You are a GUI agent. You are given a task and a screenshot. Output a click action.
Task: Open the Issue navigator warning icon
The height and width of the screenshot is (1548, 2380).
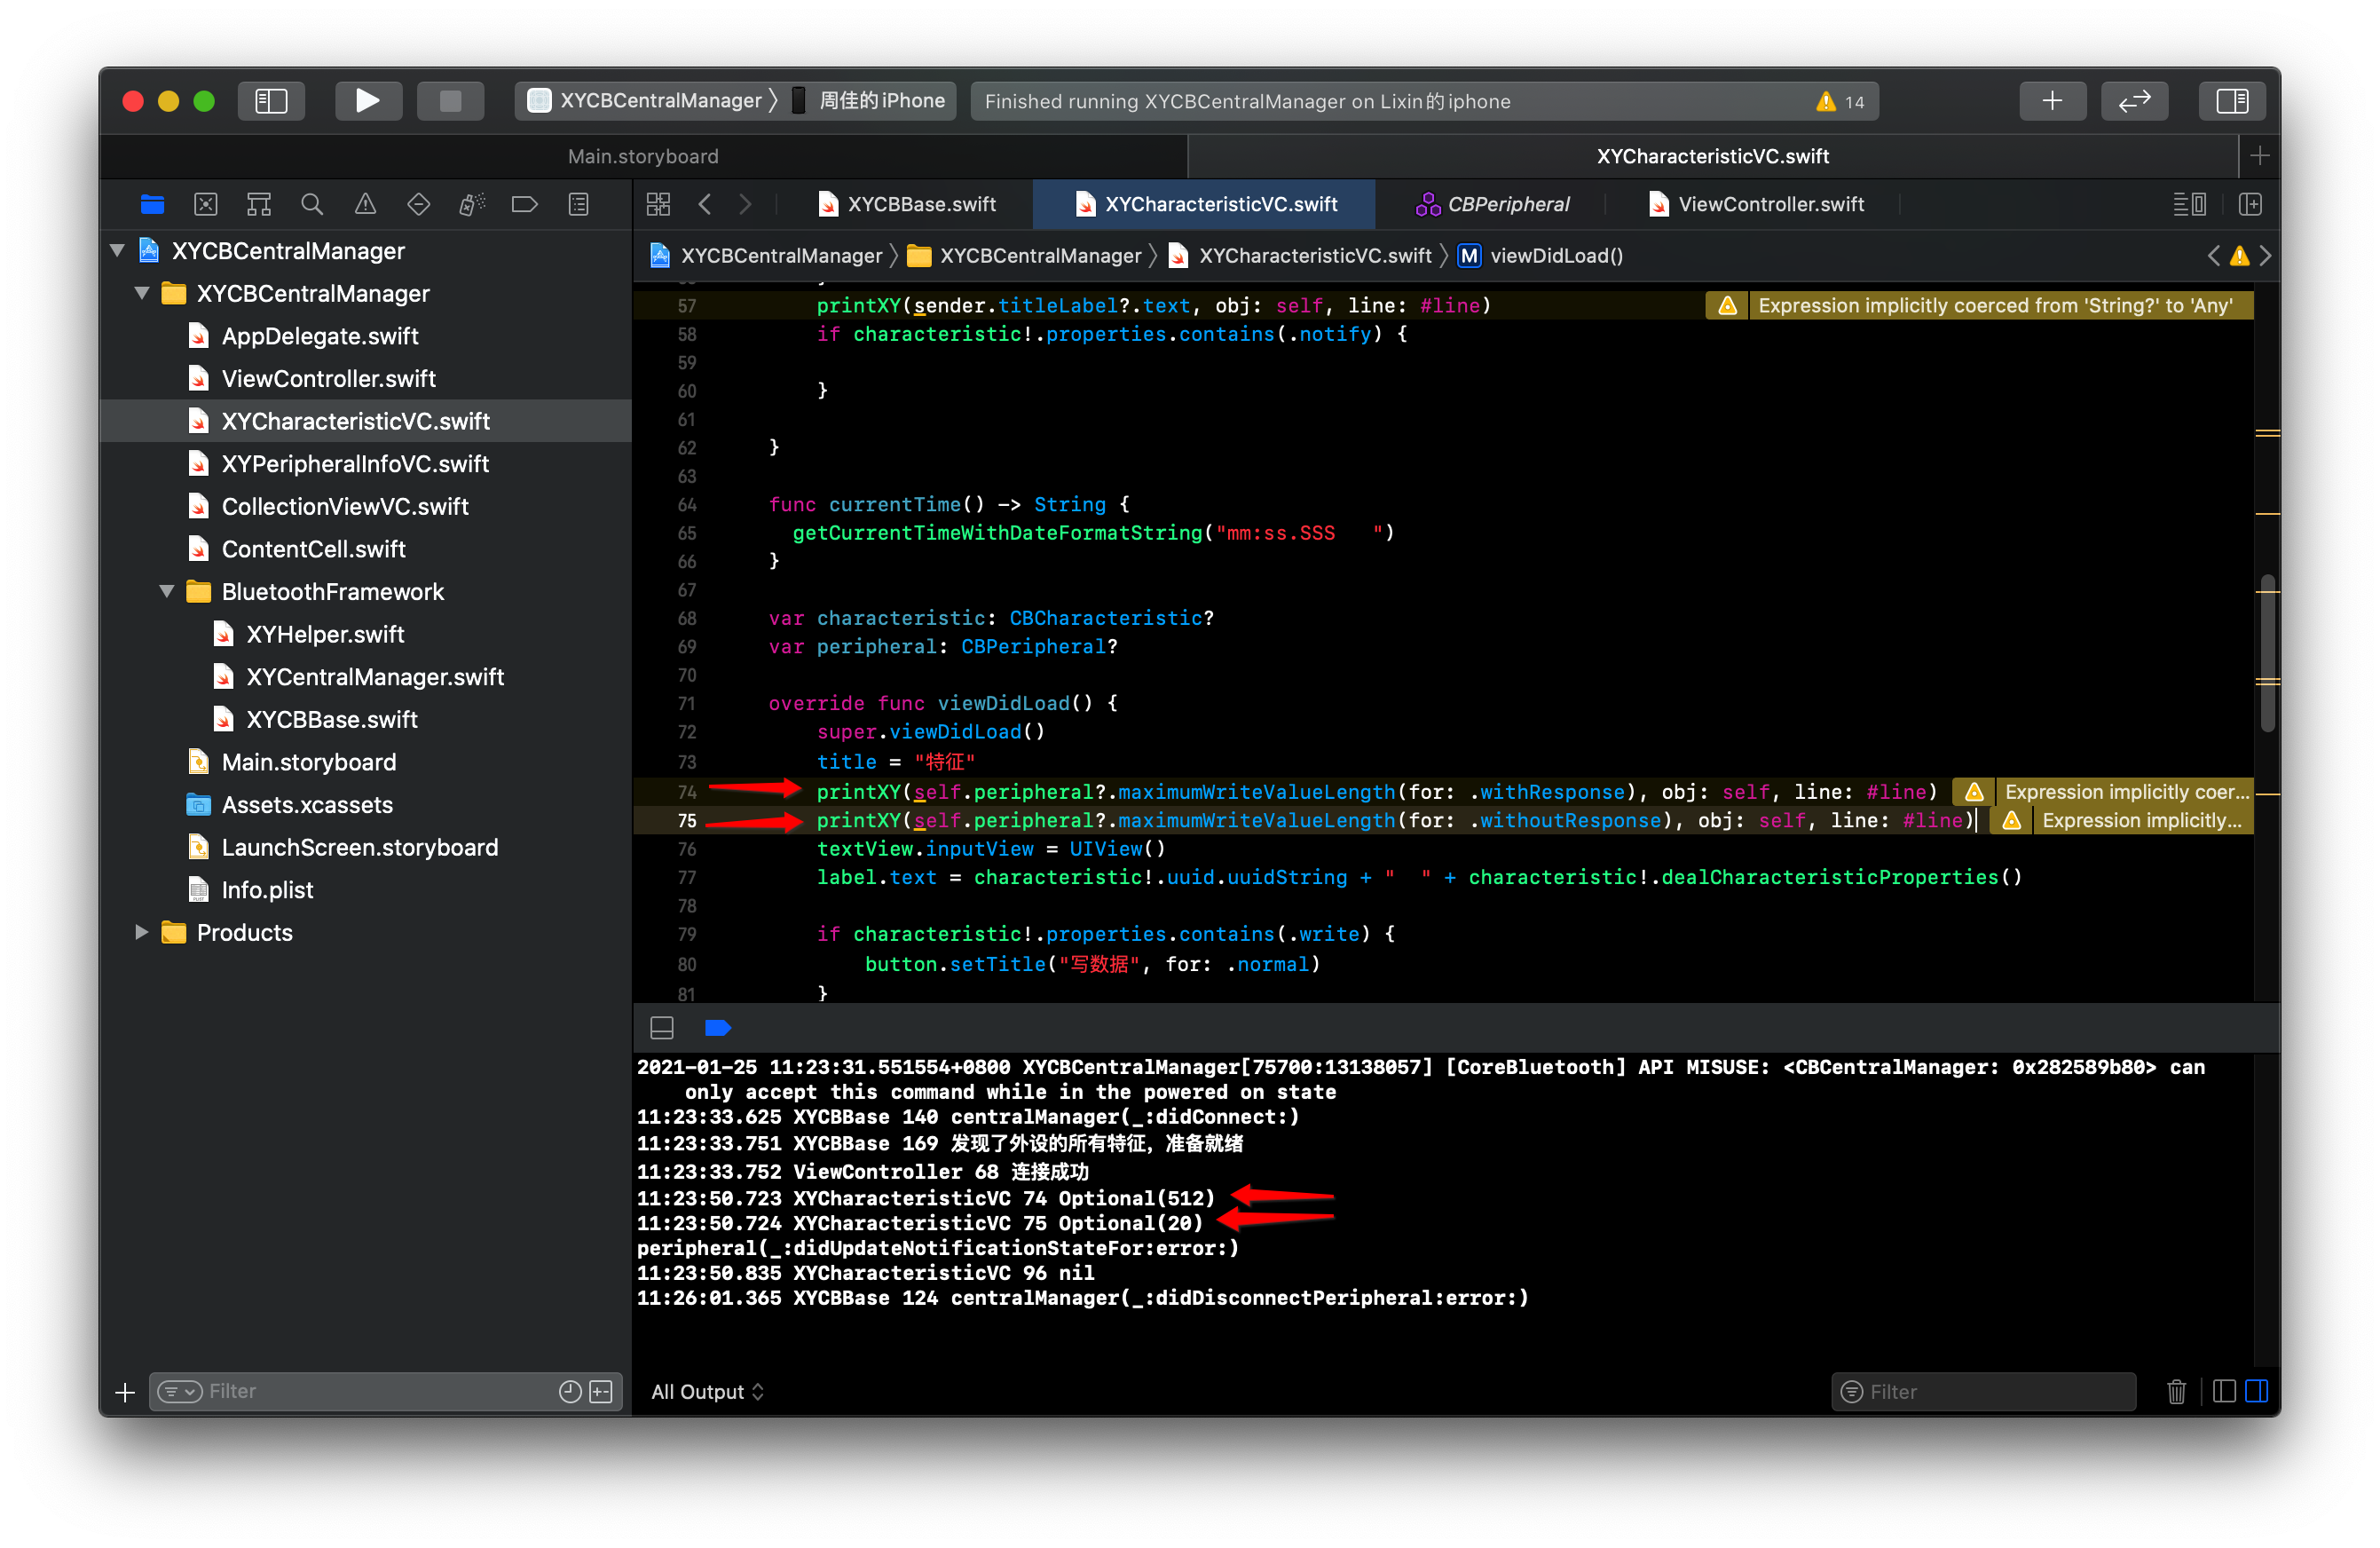[x=365, y=205]
